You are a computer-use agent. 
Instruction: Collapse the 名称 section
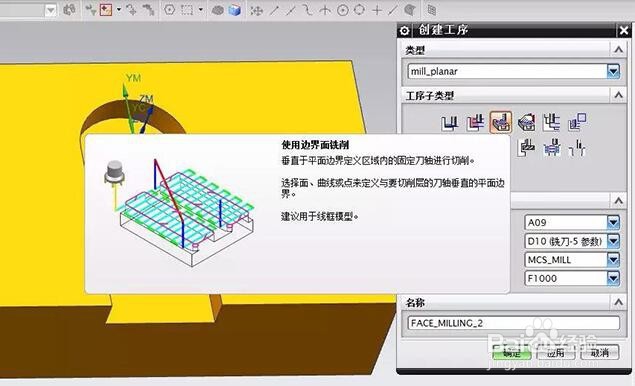tap(618, 302)
